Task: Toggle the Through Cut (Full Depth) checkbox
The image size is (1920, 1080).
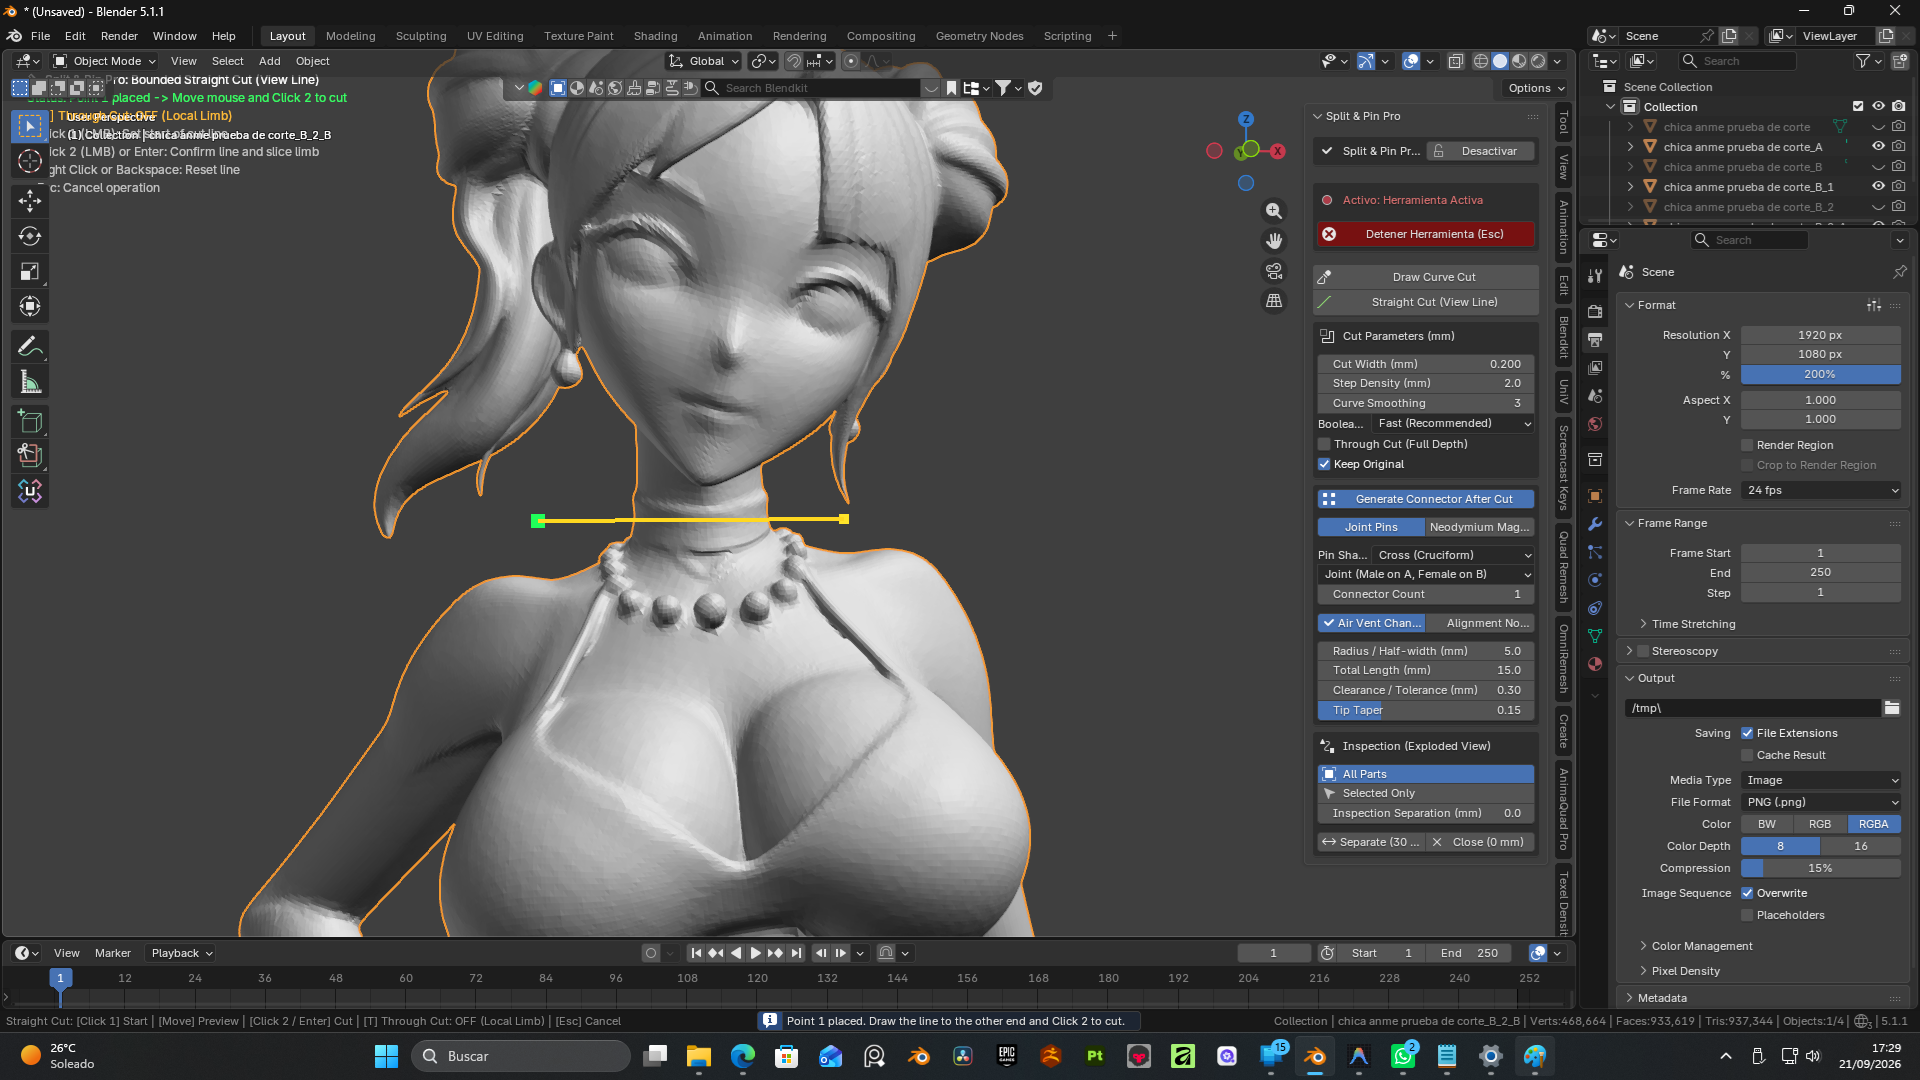Action: pyautogui.click(x=1324, y=444)
